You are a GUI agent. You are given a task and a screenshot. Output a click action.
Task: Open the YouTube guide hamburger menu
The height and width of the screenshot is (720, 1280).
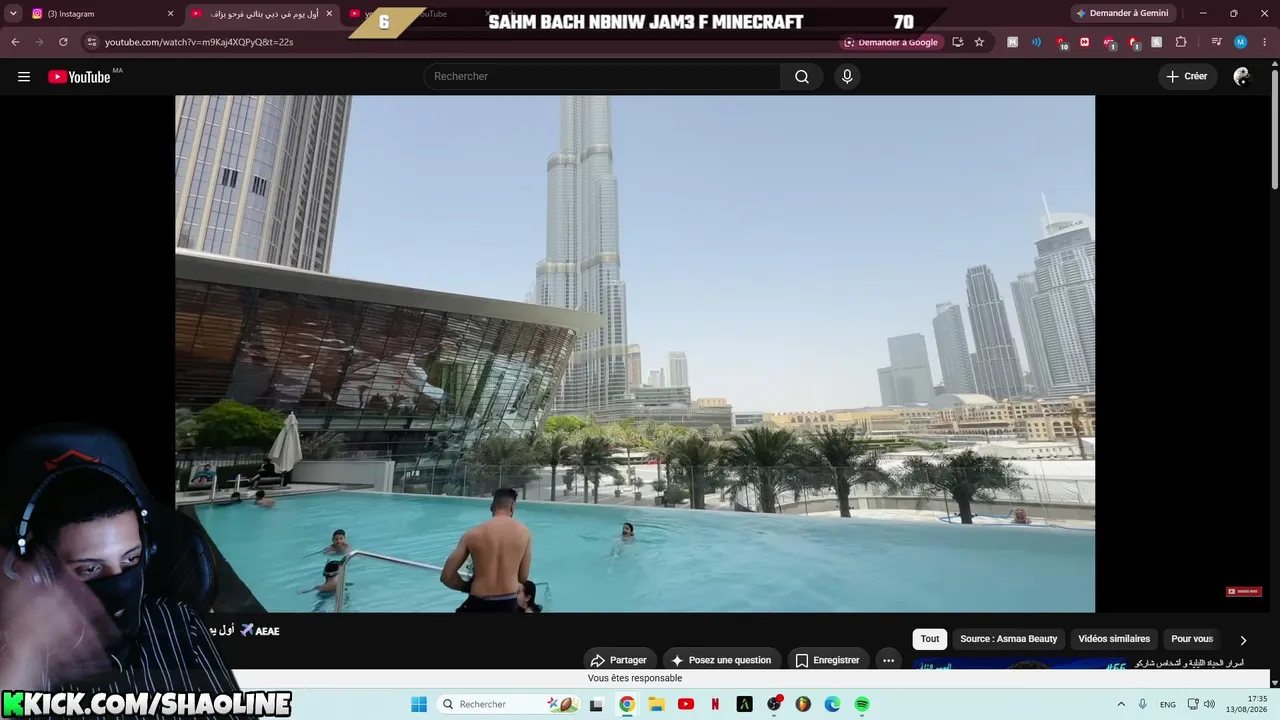(x=24, y=77)
